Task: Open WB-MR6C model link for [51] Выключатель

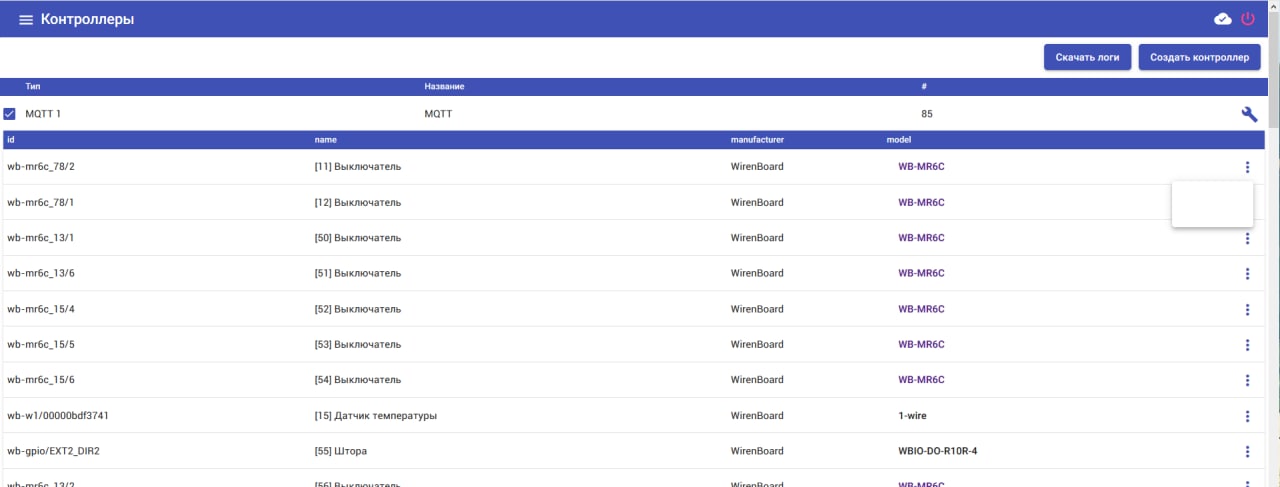Action: 921,273
